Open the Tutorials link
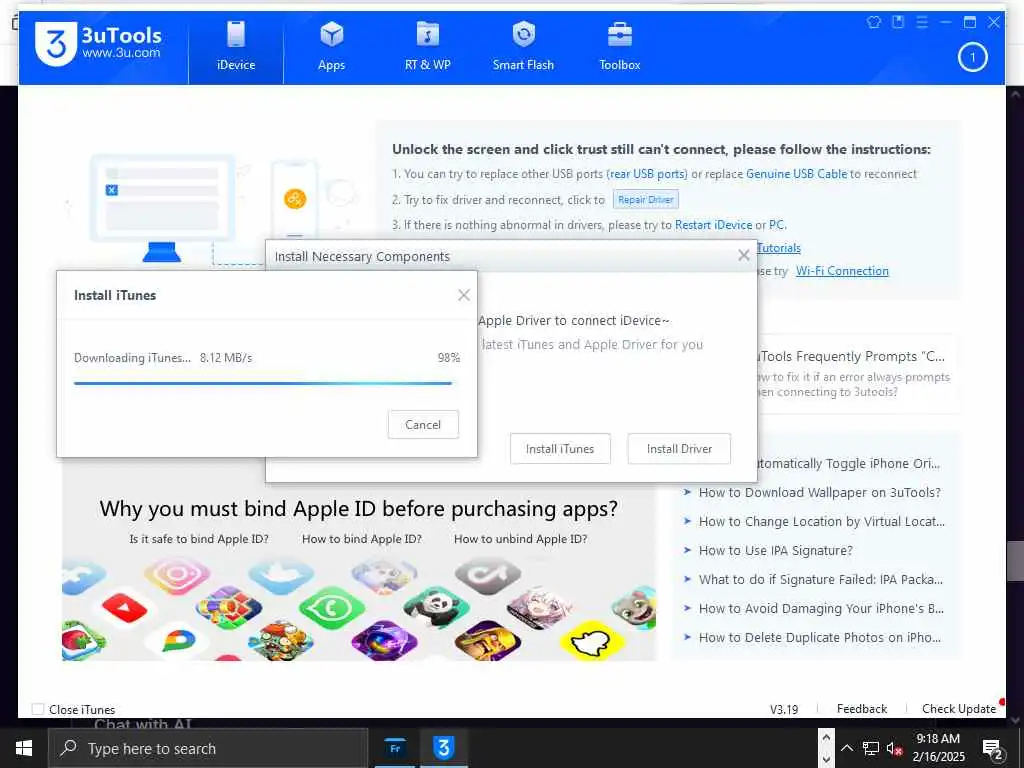Viewport: 1024px width, 768px height. [778, 248]
